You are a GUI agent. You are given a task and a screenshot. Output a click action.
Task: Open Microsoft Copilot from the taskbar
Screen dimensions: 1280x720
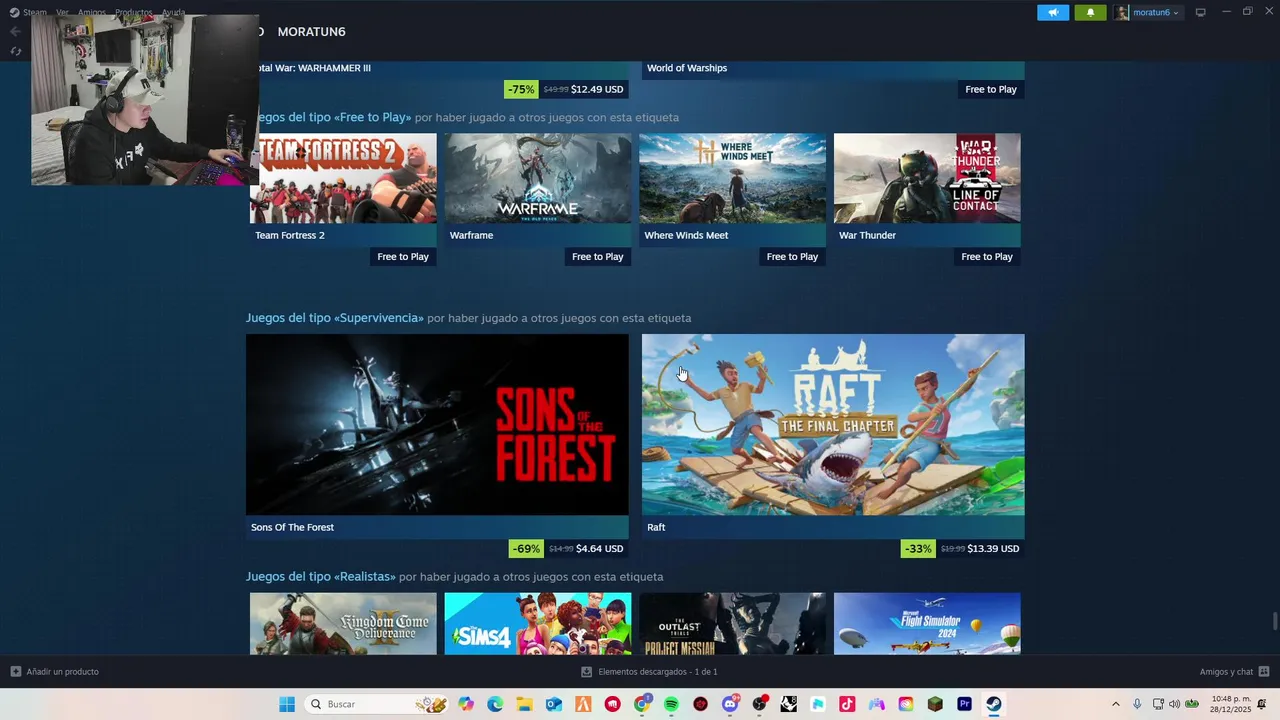coord(466,704)
